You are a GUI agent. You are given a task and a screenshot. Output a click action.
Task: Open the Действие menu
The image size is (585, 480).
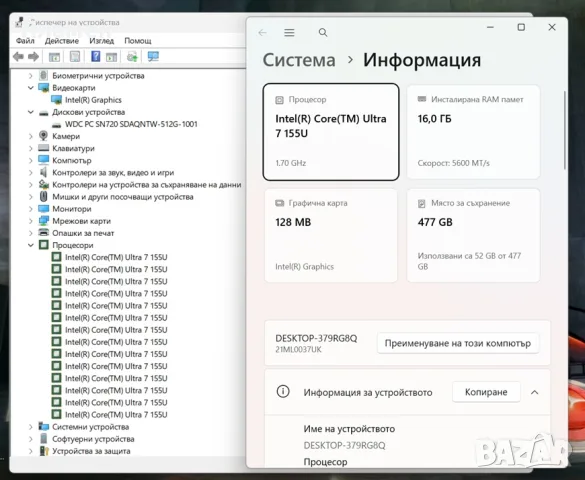(62, 41)
